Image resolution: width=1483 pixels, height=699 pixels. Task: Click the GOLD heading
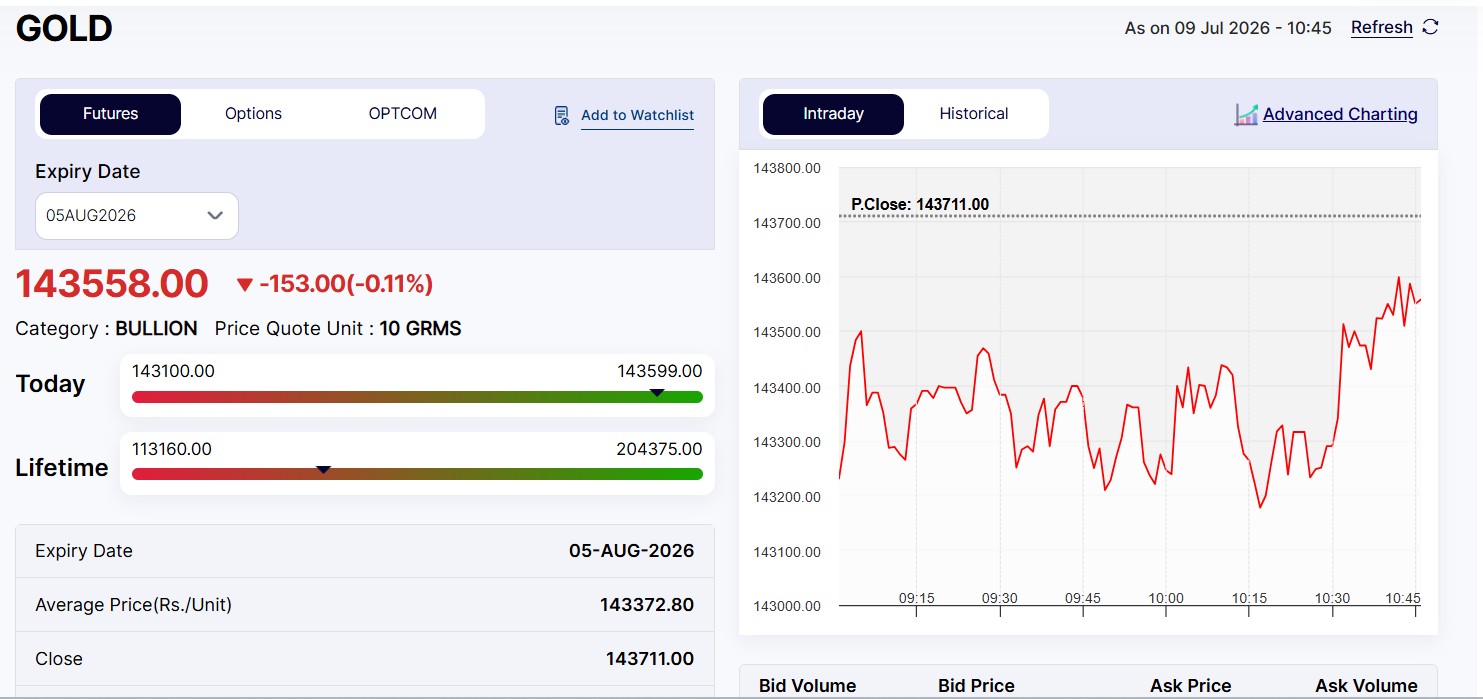[64, 29]
